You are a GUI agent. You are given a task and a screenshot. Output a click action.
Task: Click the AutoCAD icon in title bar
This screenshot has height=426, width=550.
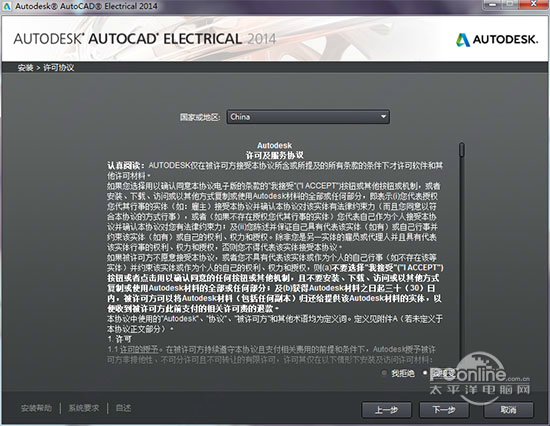7,6
